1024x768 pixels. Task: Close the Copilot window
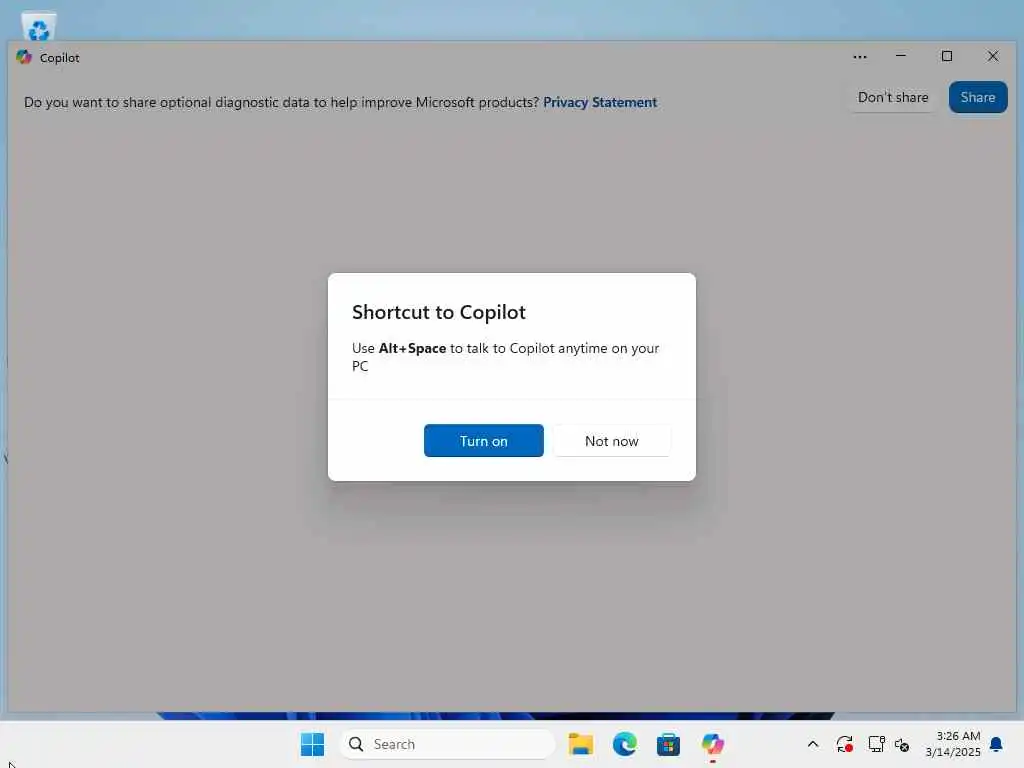pos(993,57)
